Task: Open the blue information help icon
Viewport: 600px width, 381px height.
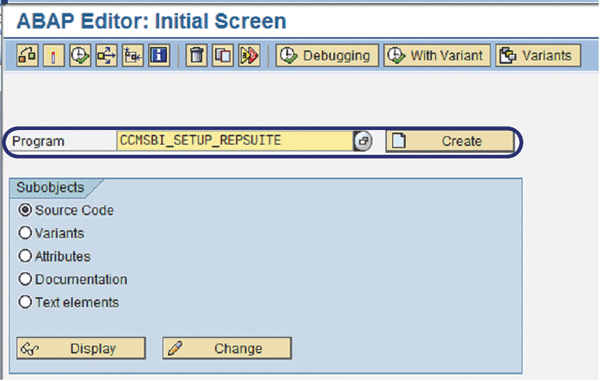Action: point(159,55)
